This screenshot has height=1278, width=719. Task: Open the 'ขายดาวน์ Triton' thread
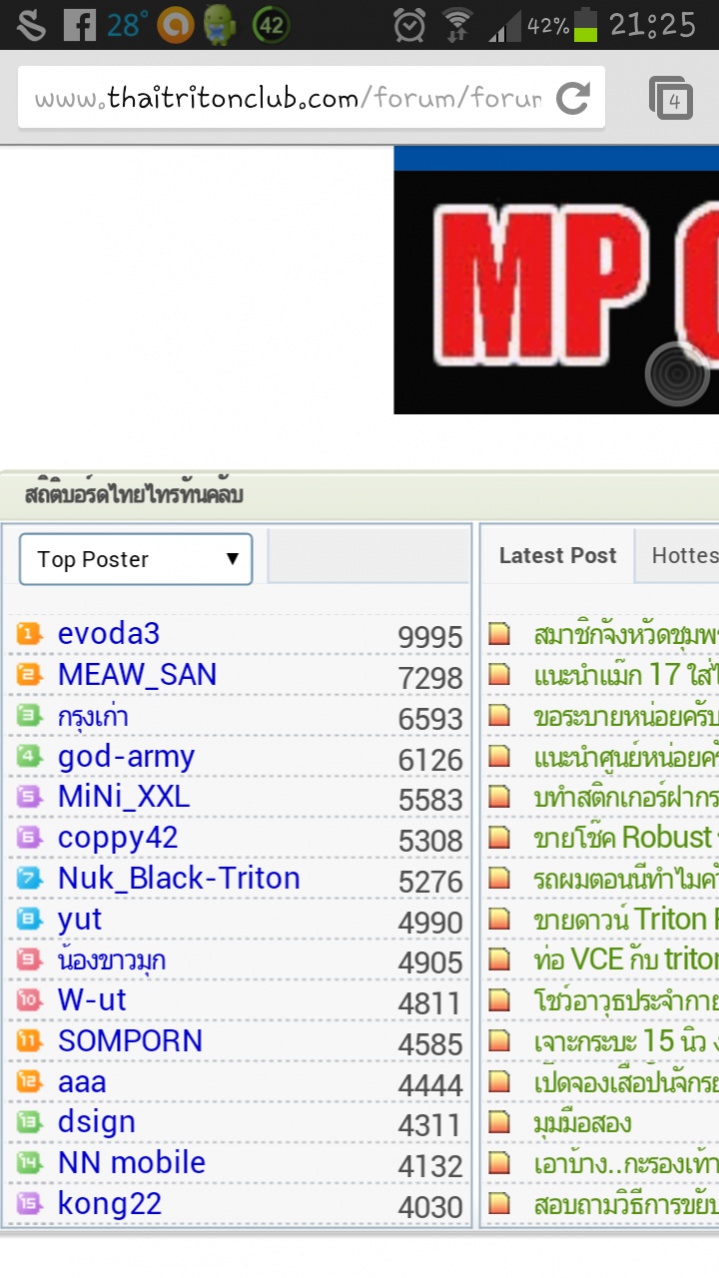click(626, 919)
